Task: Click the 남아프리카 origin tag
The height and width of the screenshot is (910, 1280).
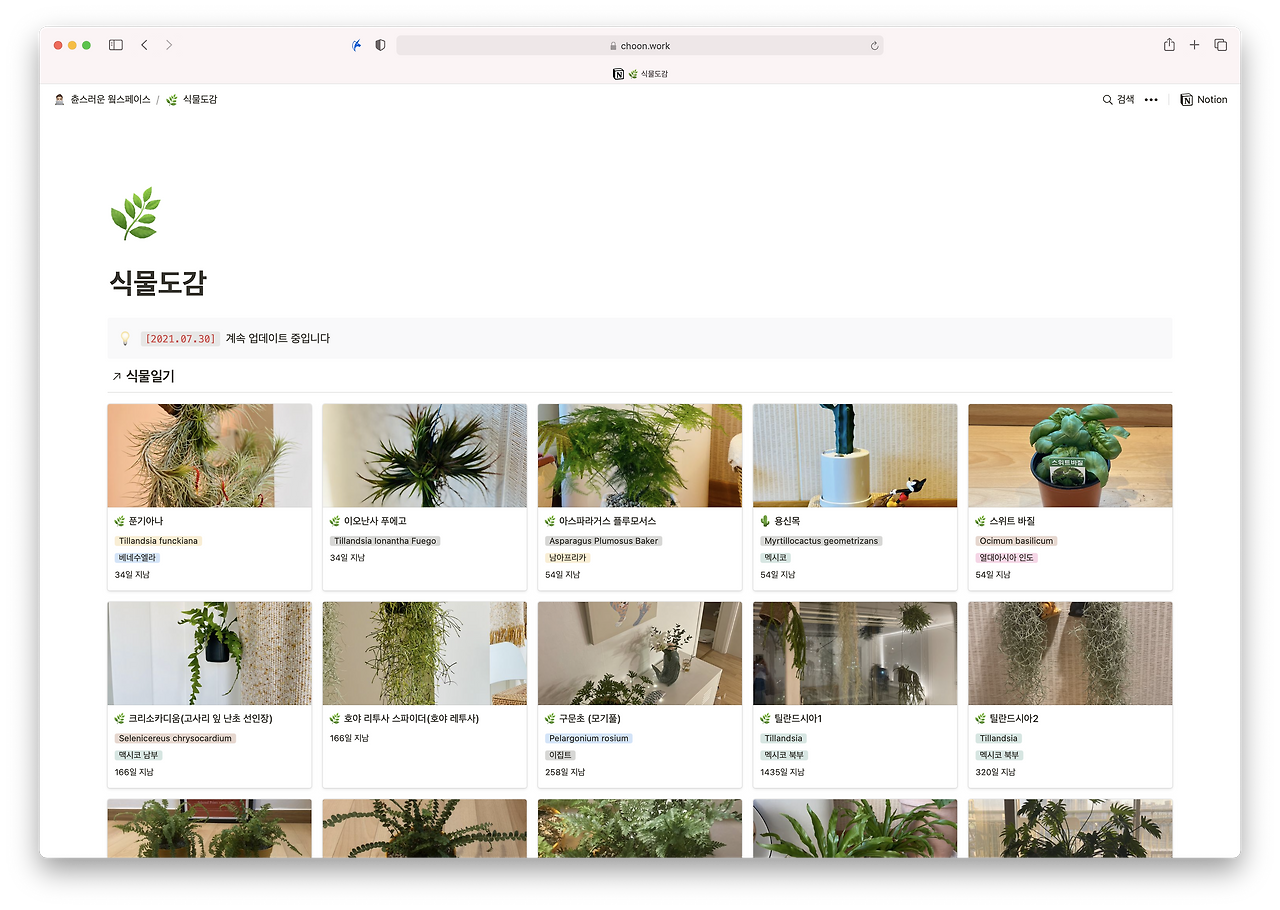Action: click(x=568, y=558)
